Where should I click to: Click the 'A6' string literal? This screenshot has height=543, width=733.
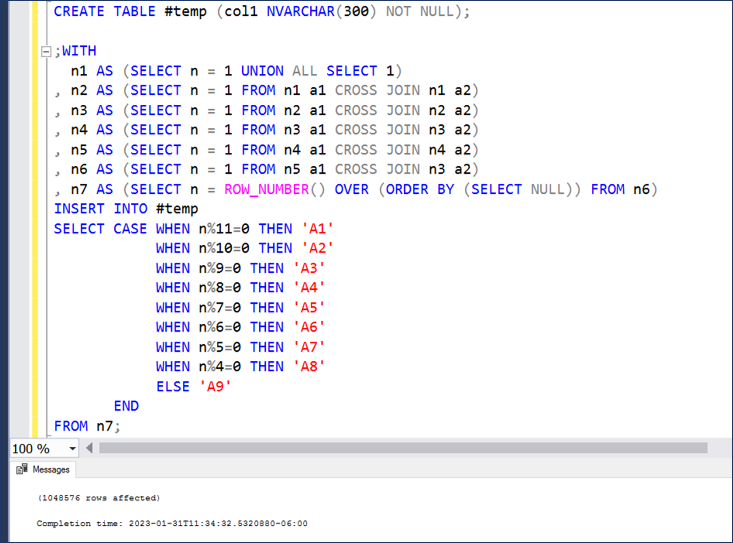click(309, 327)
